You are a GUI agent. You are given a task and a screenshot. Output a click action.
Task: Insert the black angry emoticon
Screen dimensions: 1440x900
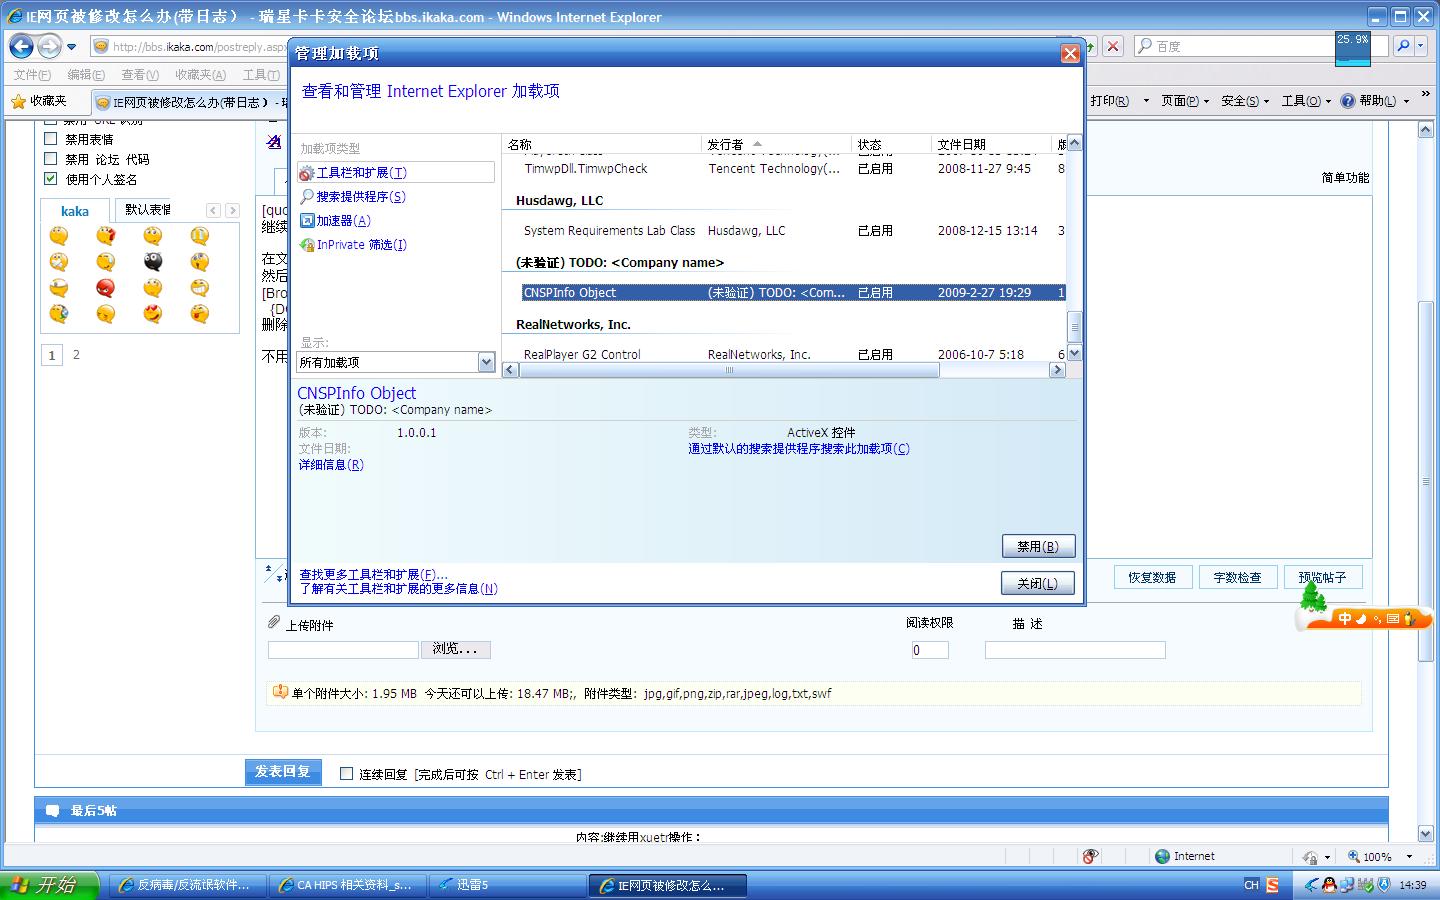click(152, 262)
